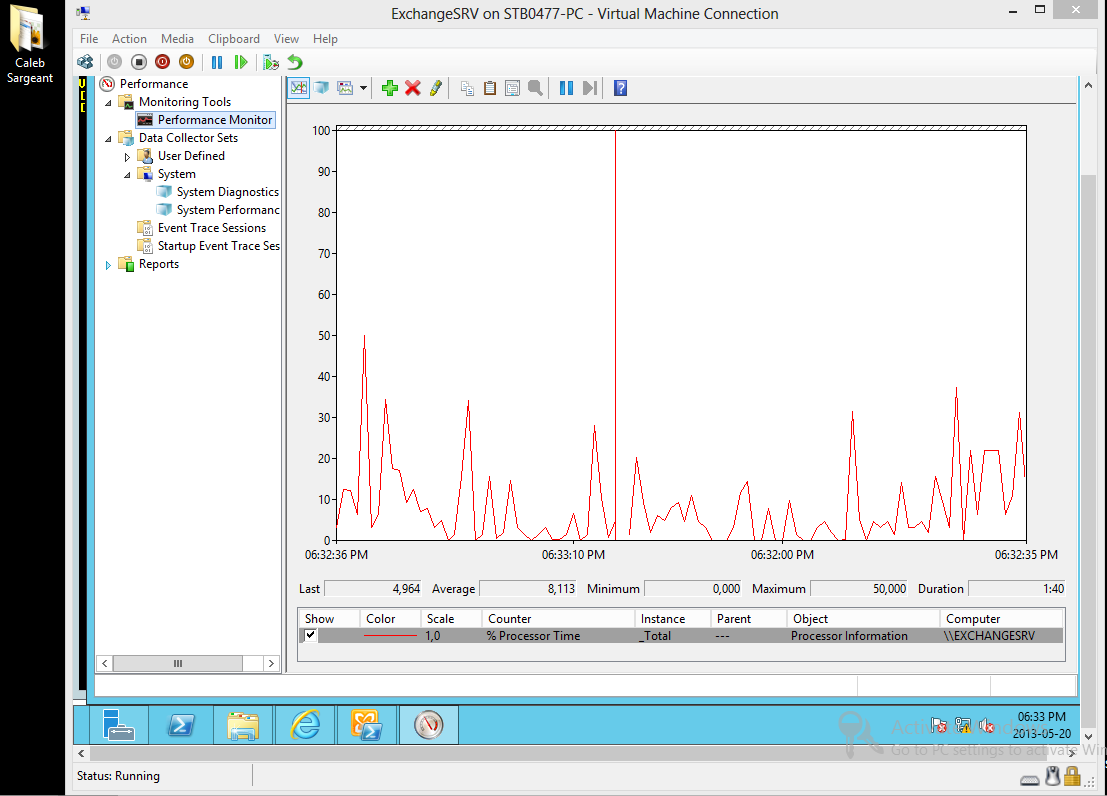
Task: Click the Change Graph Type icon
Action: (x=345, y=88)
